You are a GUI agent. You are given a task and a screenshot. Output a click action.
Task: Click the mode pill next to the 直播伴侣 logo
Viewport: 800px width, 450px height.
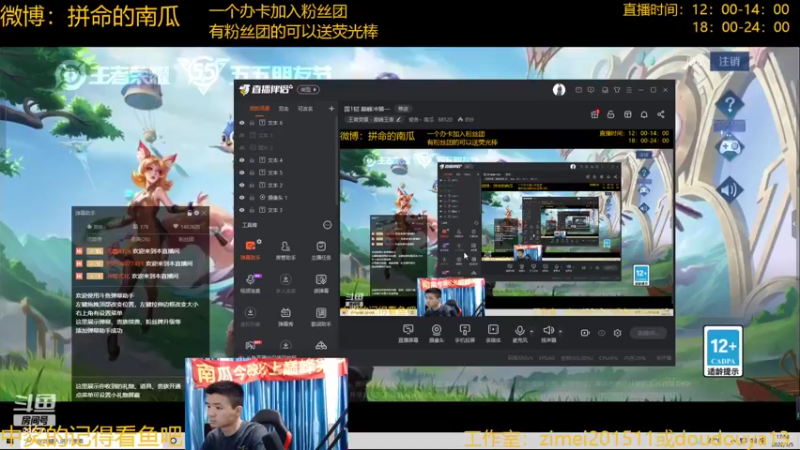[308, 90]
